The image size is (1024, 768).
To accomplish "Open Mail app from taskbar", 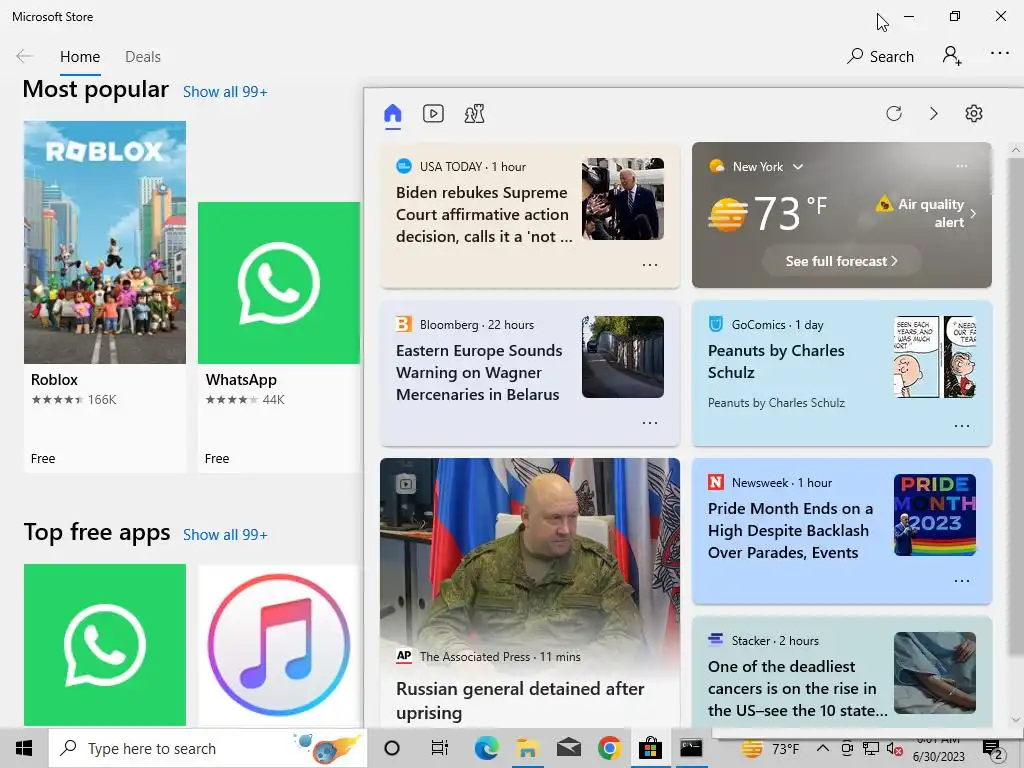I will [568, 748].
